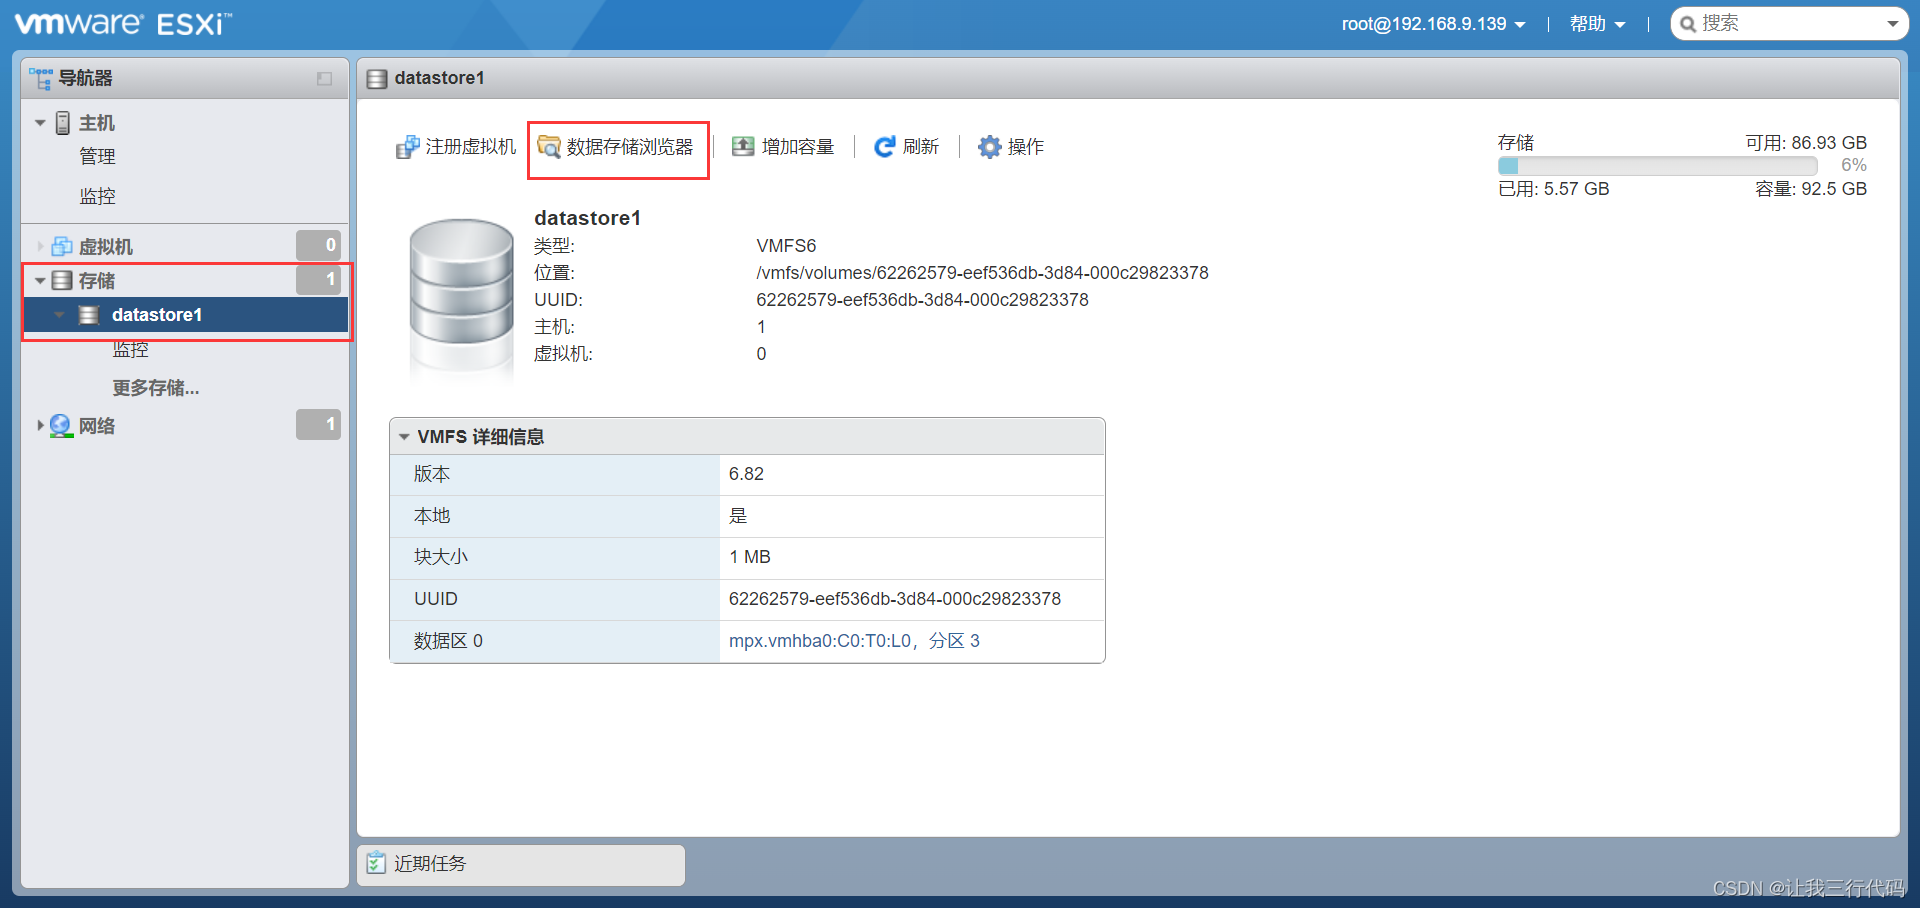1920x908 pixels.
Task: Minimize the 导航器 navigator panel
Action: click(x=324, y=78)
